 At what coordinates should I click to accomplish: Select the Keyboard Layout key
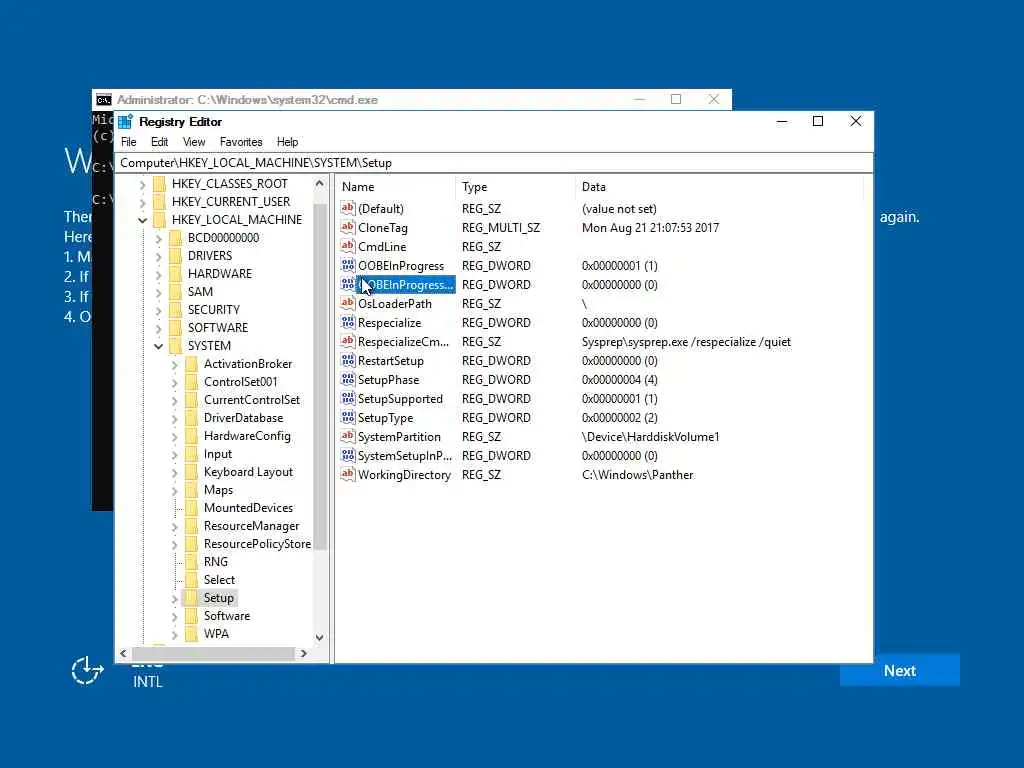248,472
